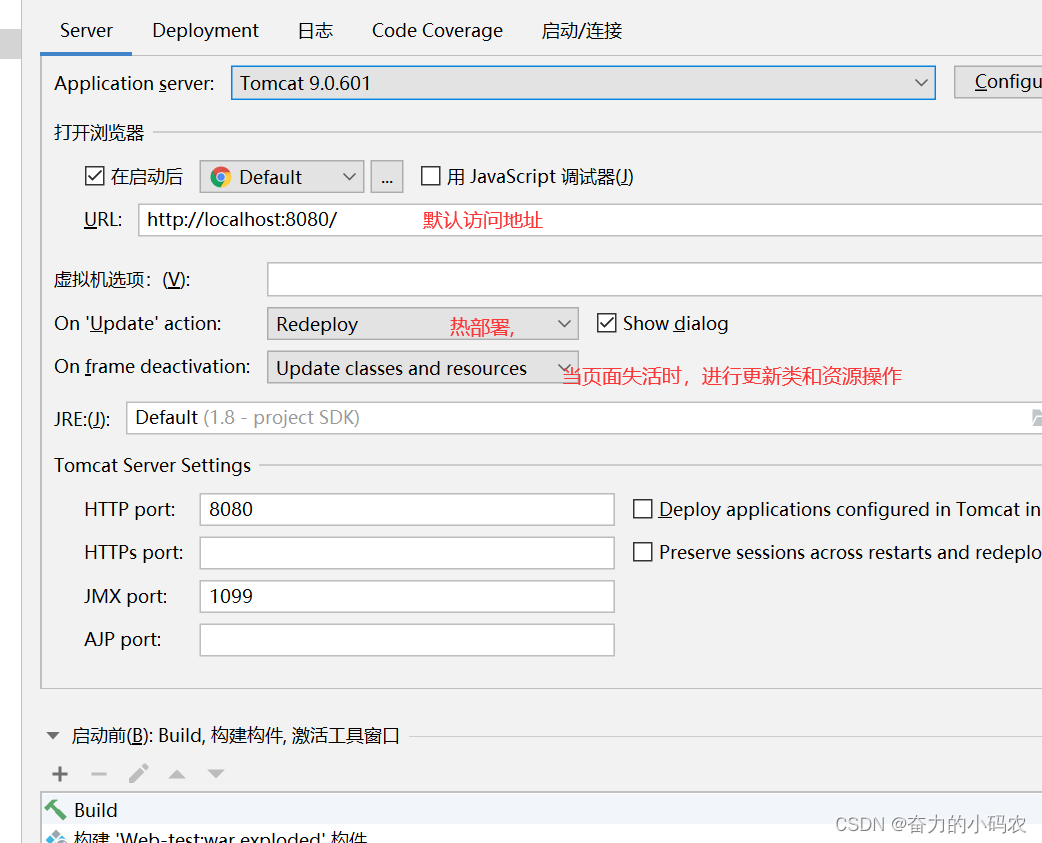
Task: Click the AJP port field
Action: 407,640
